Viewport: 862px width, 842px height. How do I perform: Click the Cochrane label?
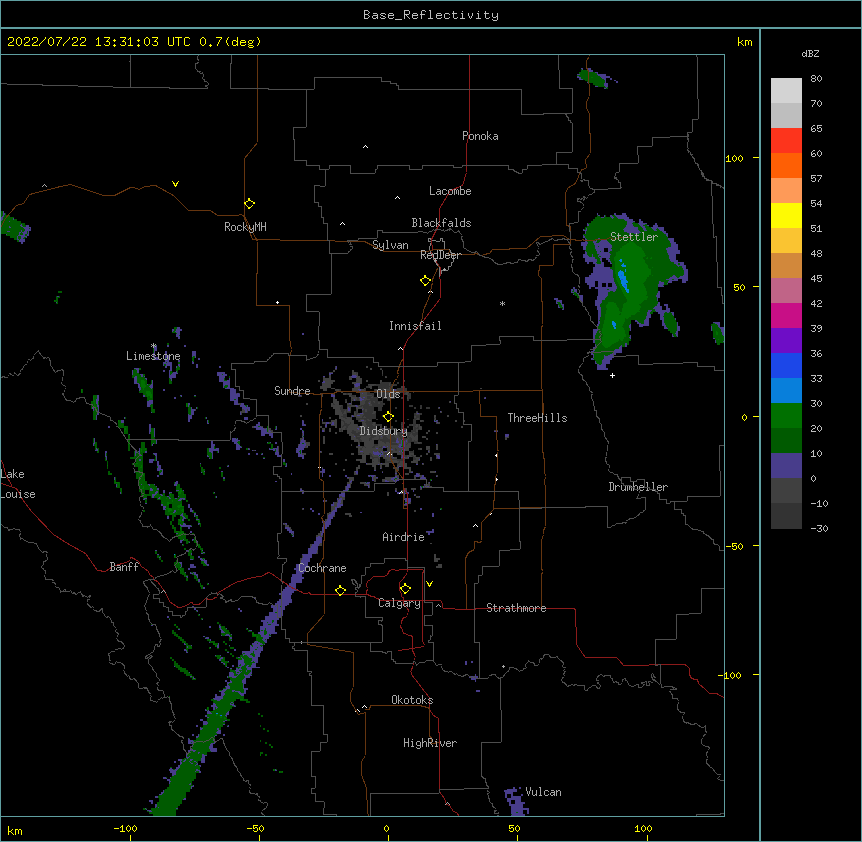322,568
